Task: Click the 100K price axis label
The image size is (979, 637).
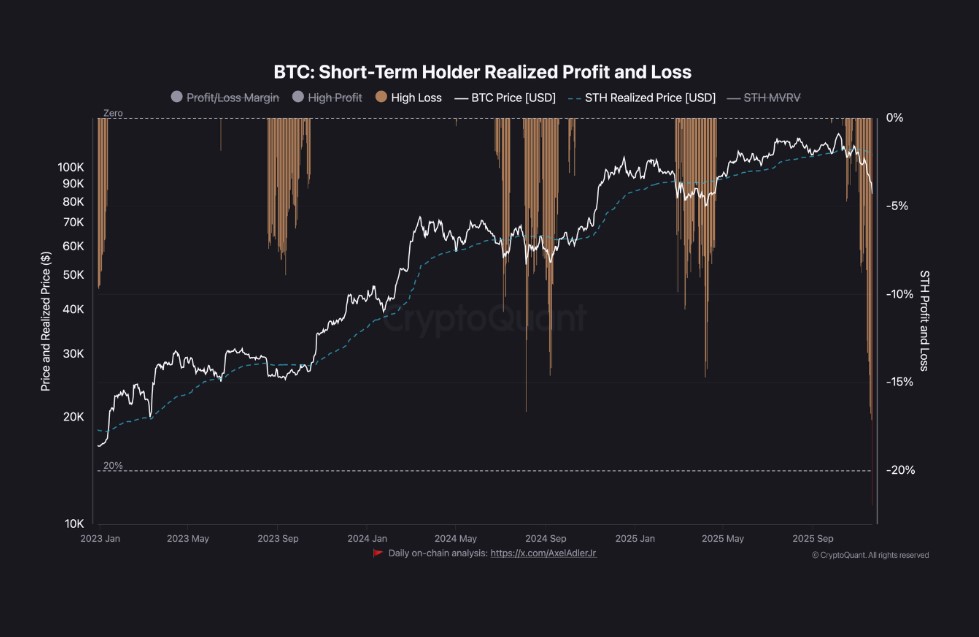Action: pos(72,166)
